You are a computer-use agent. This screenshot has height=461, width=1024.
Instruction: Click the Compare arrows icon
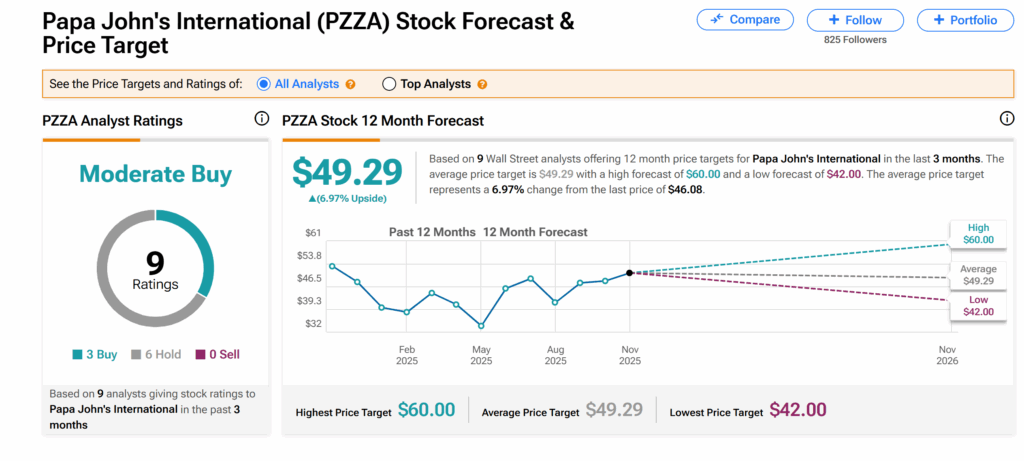[x=716, y=20]
